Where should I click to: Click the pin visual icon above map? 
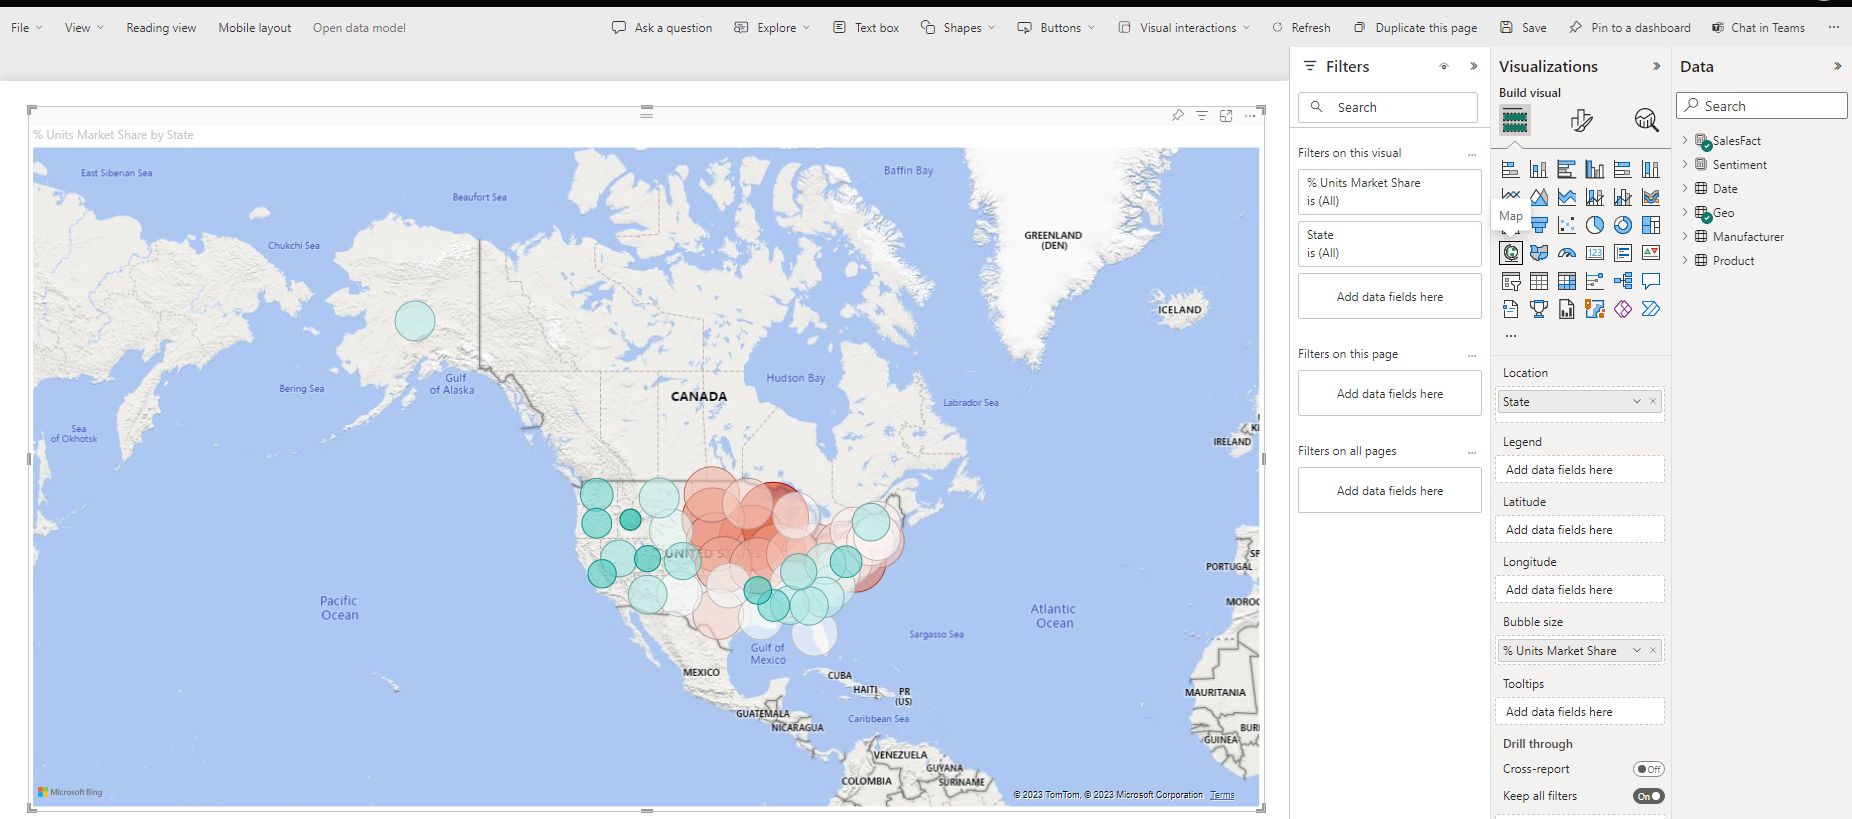[1178, 116]
